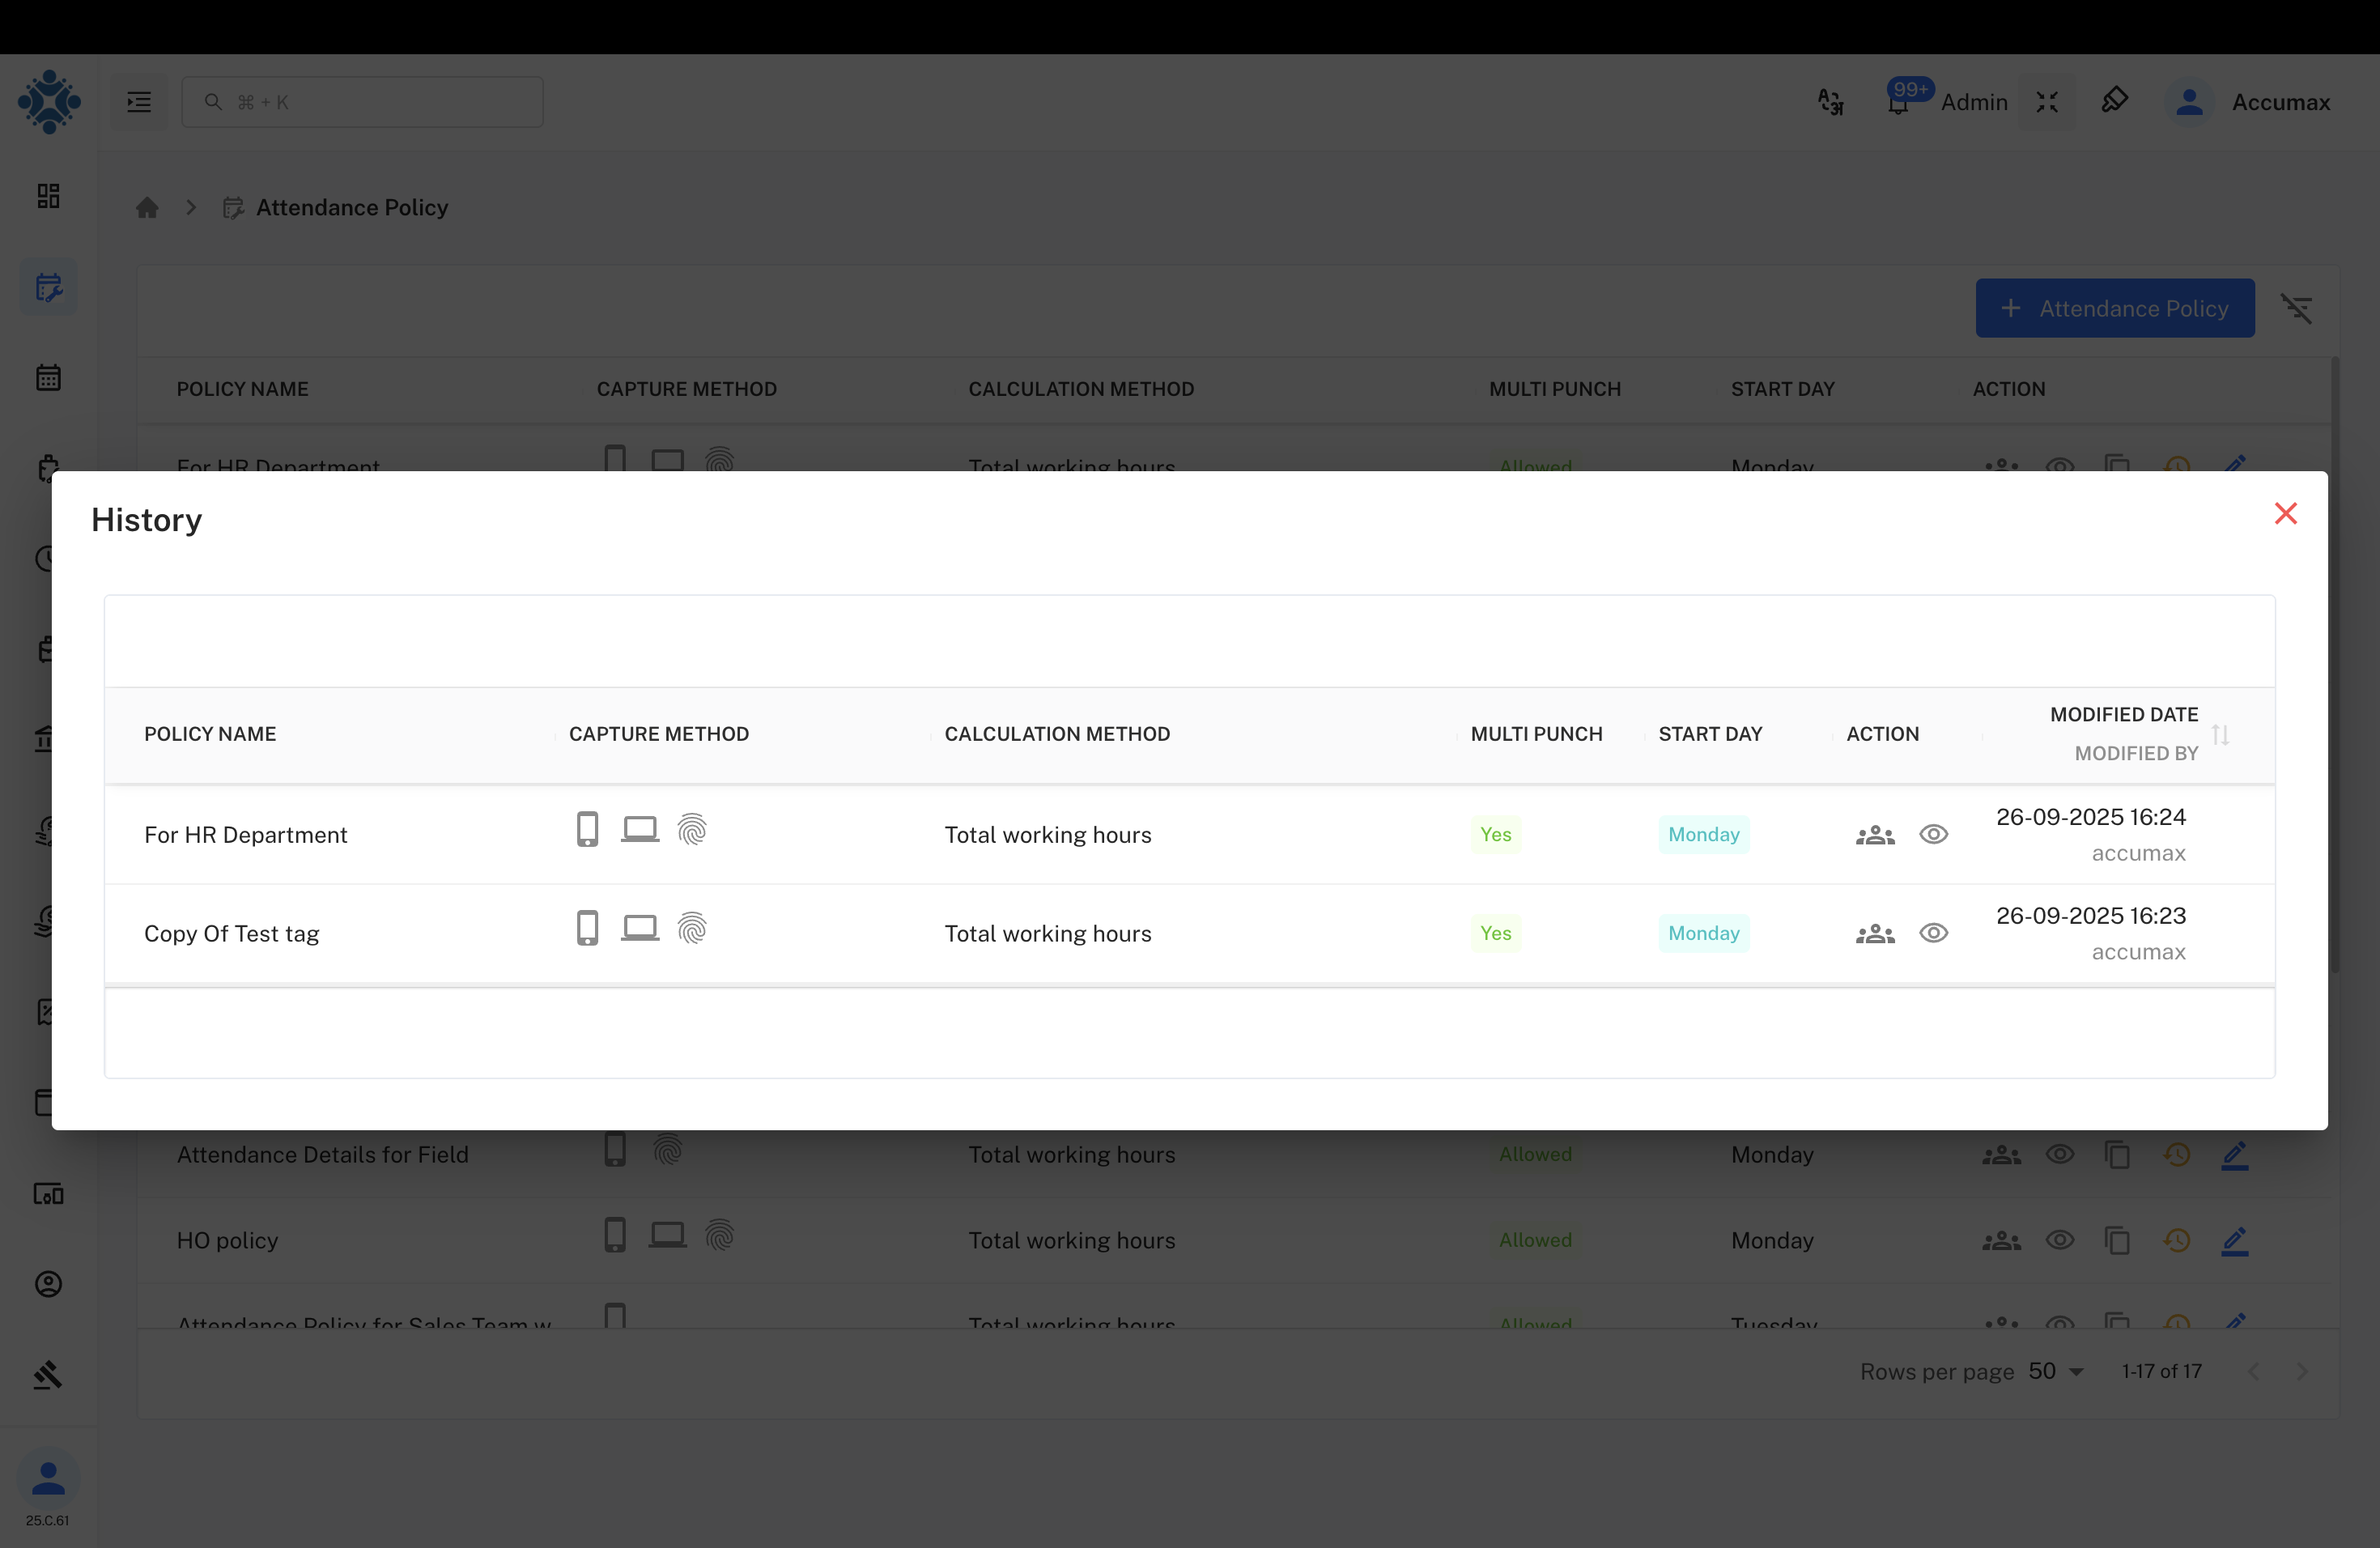Viewport: 2380px width, 1548px height.
Task: Collapse the sidebar menu
Action: coord(139,102)
